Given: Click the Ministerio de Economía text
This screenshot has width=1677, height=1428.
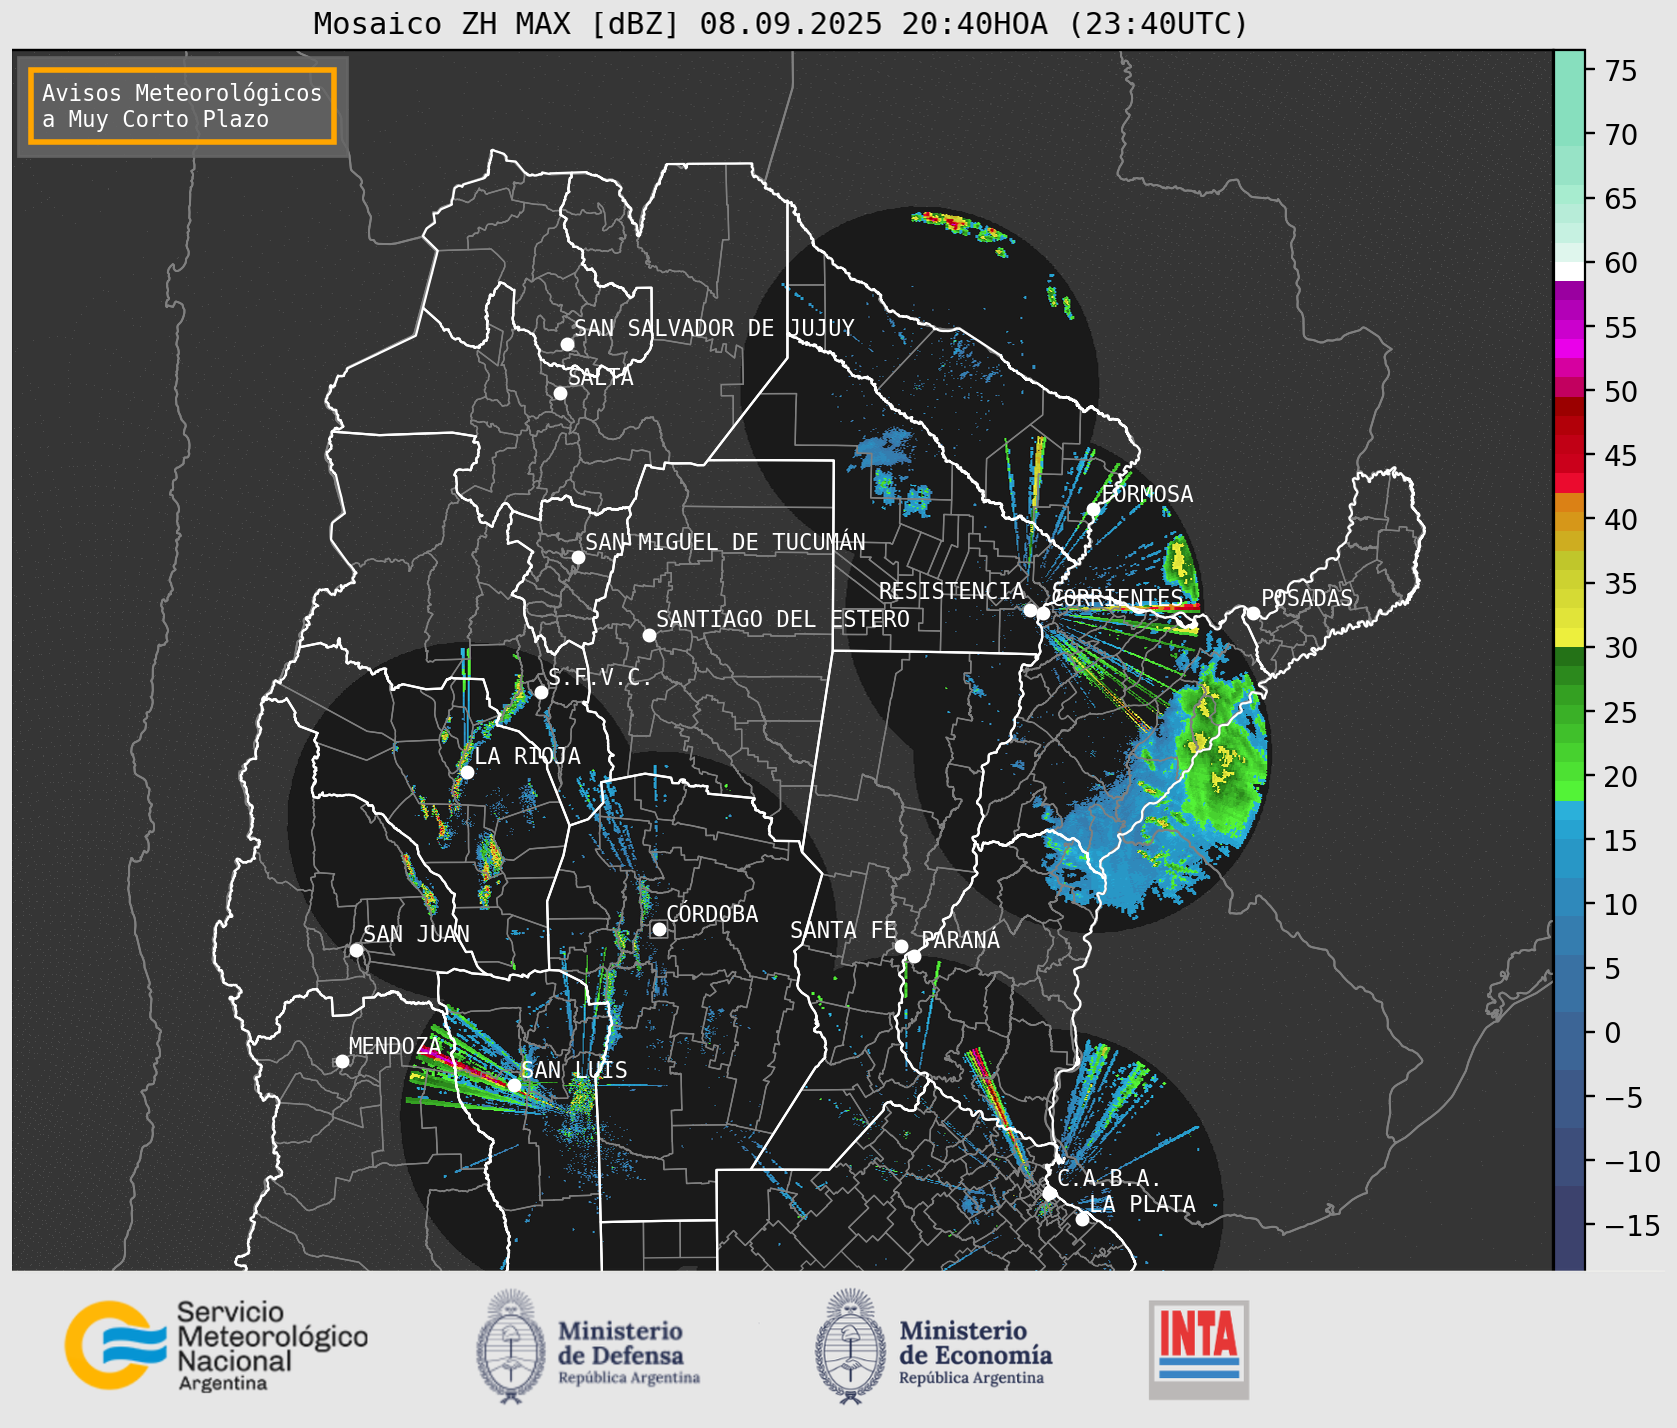Looking at the screenshot, I should point(975,1354).
